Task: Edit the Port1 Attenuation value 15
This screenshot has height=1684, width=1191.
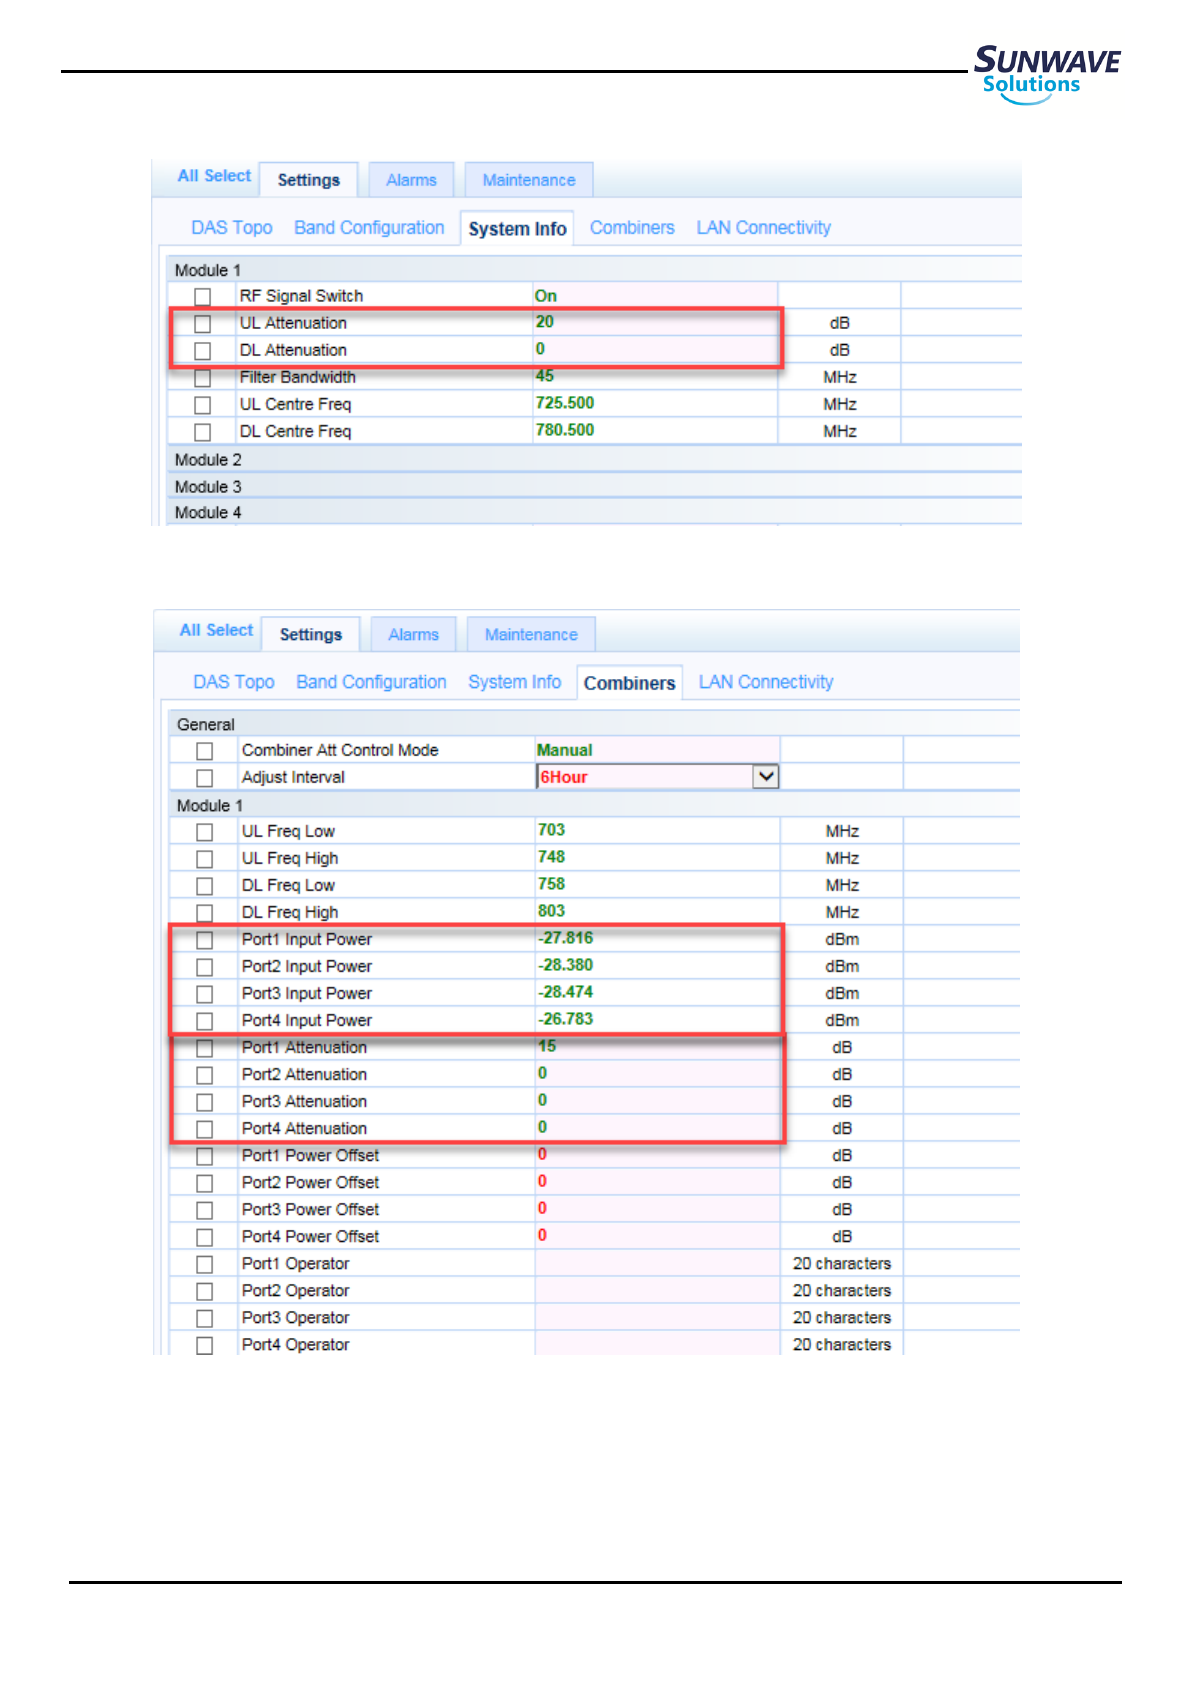Action: click(657, 1046)
